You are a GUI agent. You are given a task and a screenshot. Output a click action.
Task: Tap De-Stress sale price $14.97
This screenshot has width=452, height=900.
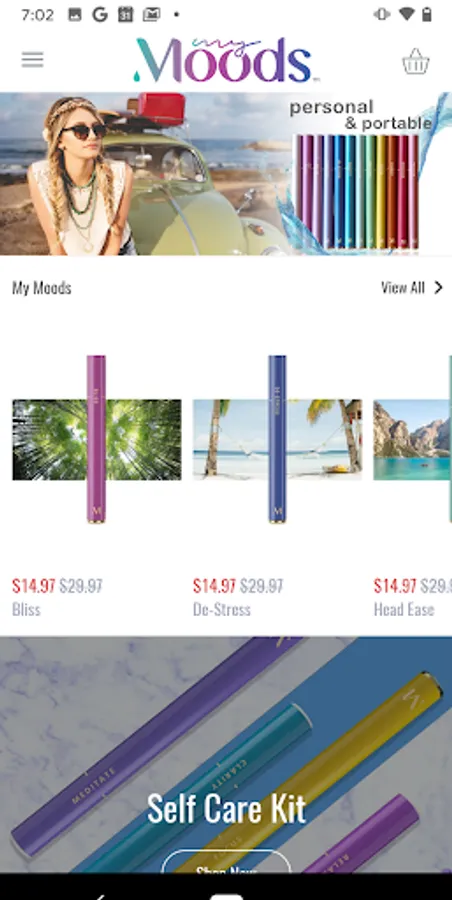(214, 586)
